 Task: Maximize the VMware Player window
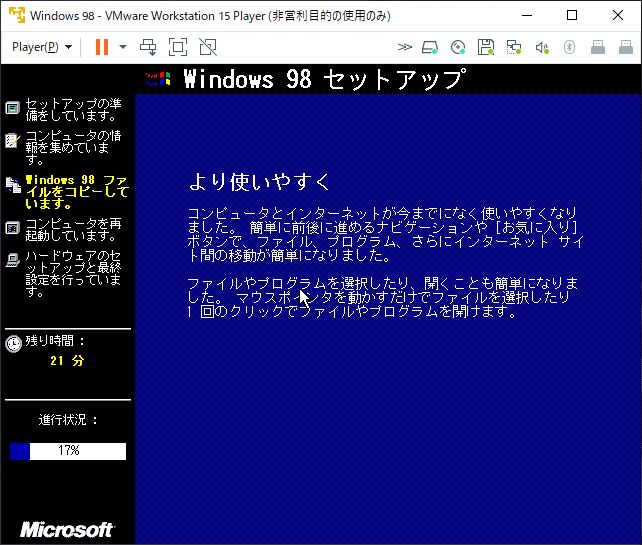click(x=572, y=15)
